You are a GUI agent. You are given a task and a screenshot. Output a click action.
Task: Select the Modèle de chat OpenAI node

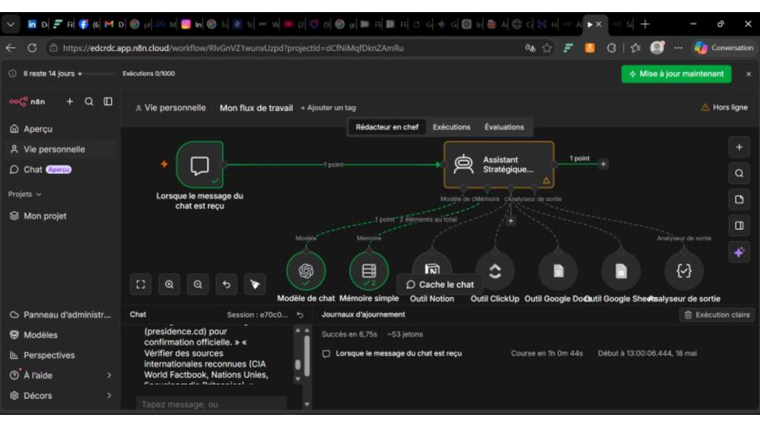[306, 271]
